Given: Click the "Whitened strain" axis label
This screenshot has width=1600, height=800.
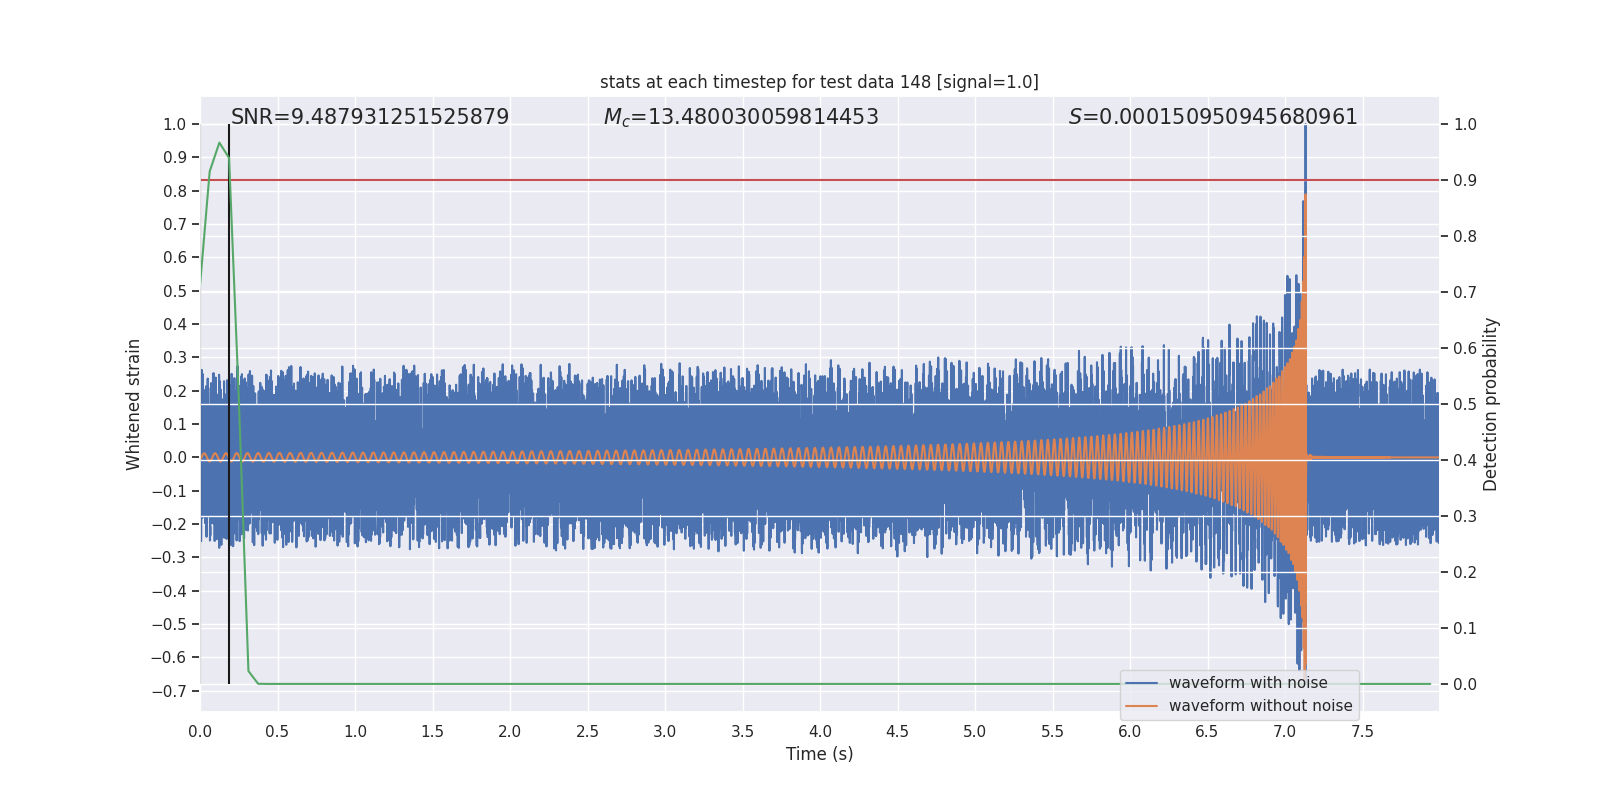Looking at the screenshot, I should [x=133, y=404].
